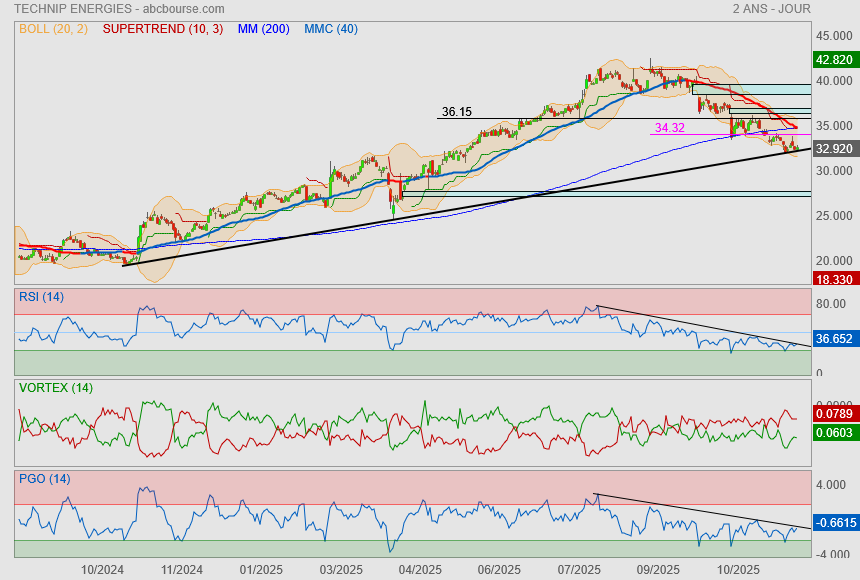Click the 2 ANS - JOUR period label
This screenshot has width=860, height=580.
pos(771,9)
